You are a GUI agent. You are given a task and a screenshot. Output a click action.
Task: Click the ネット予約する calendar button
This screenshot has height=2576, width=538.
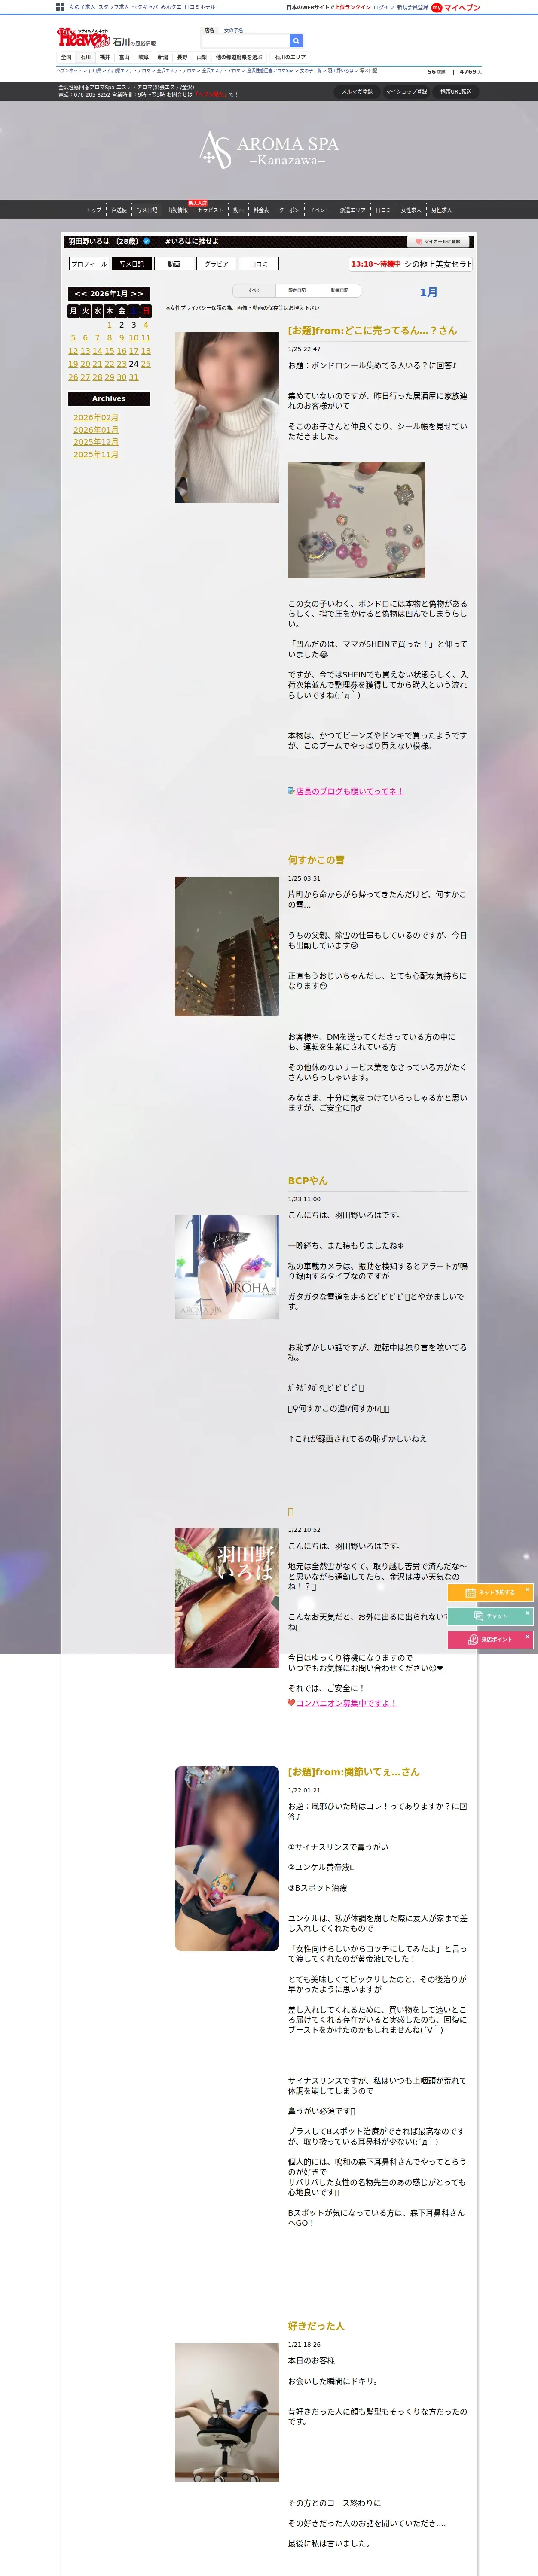[x=490, y=1592]
